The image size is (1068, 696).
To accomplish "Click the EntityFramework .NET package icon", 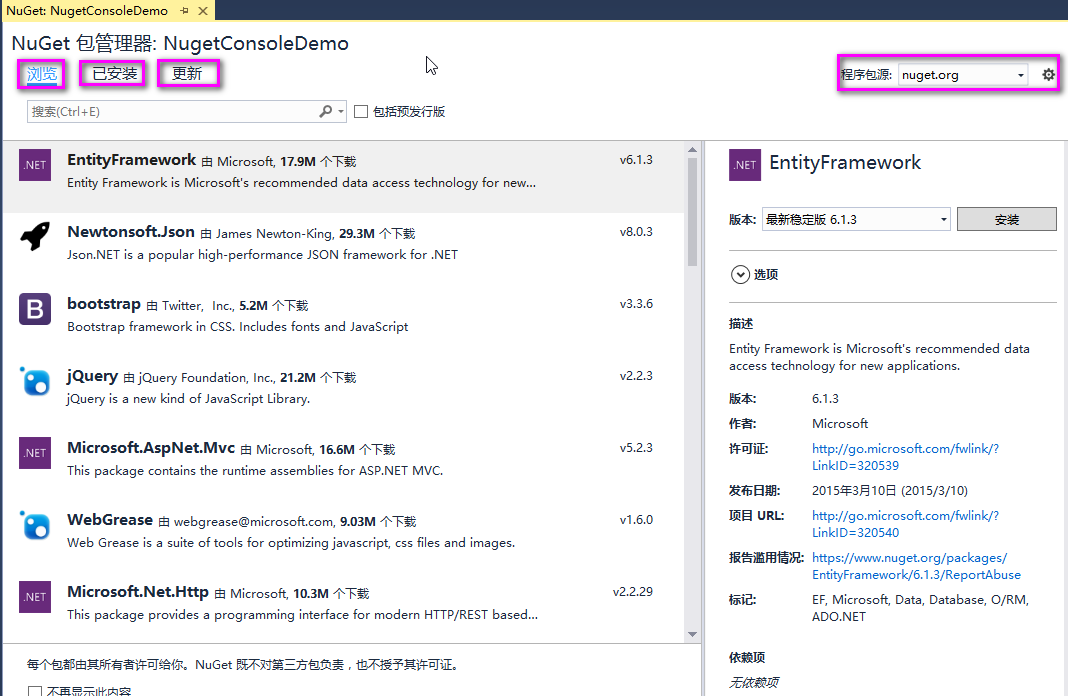I will point(35,165).
